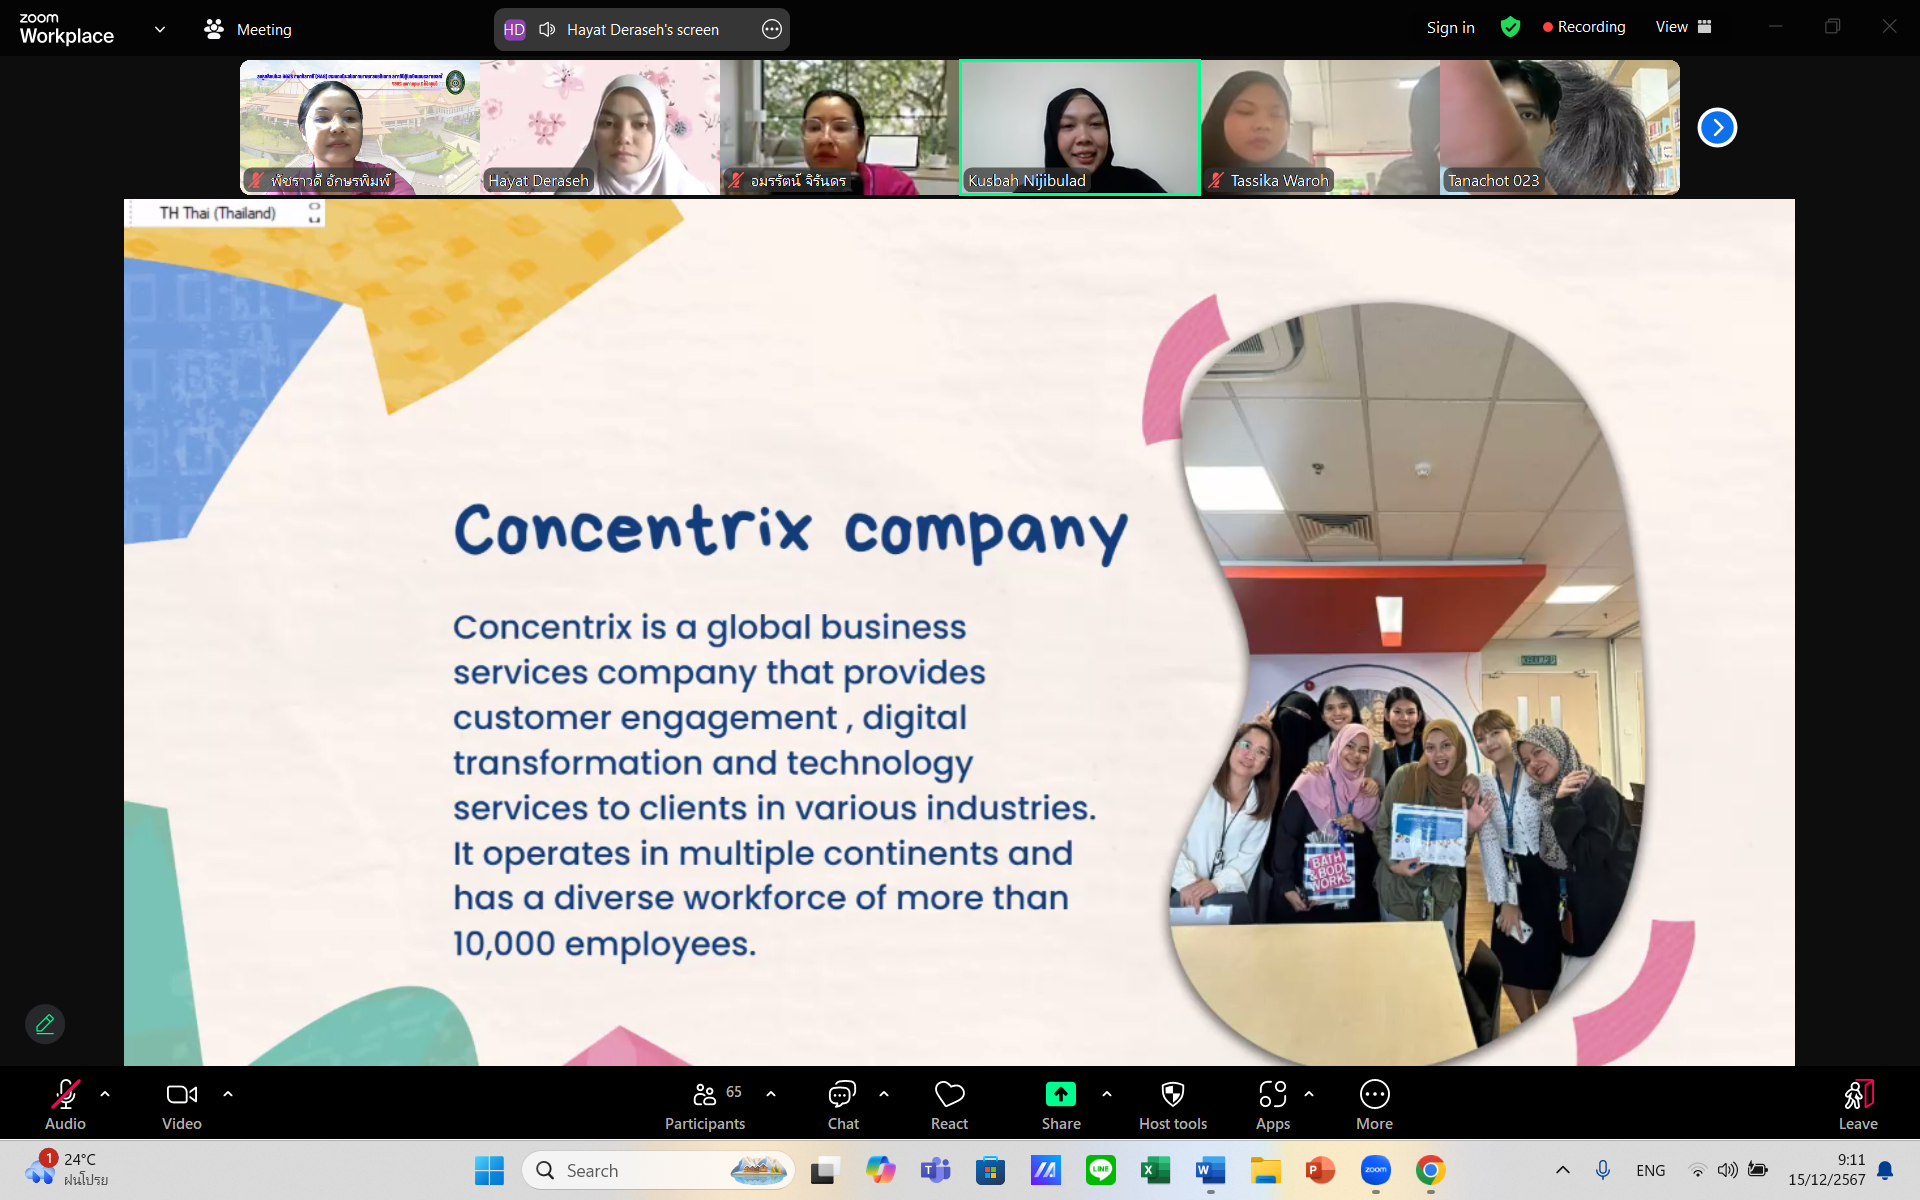The image size is (1920, 1200).
Task: Select Kusbah Nijibulad video thumbnail
Action: 1080,127
